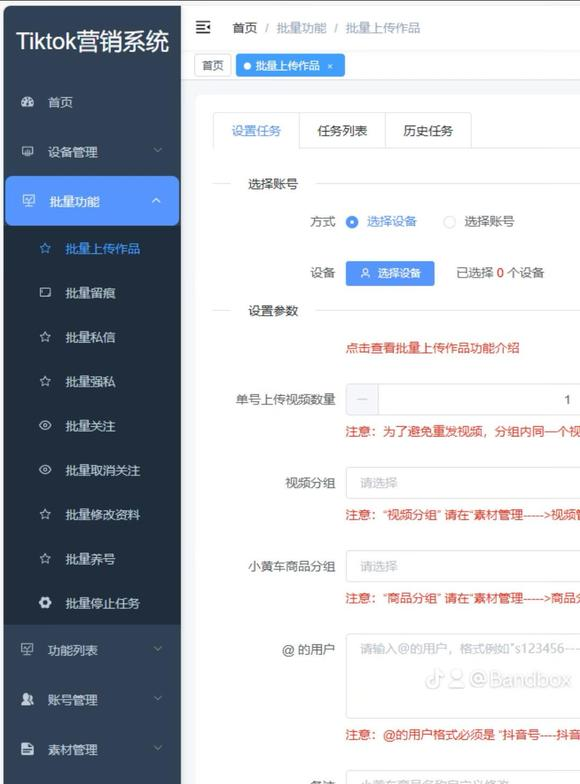The height and width of the screenshot is (784, 580).
Task: Open 批量私信 in the sidebar
Action: pyautogui.click(x=92, y=338)
